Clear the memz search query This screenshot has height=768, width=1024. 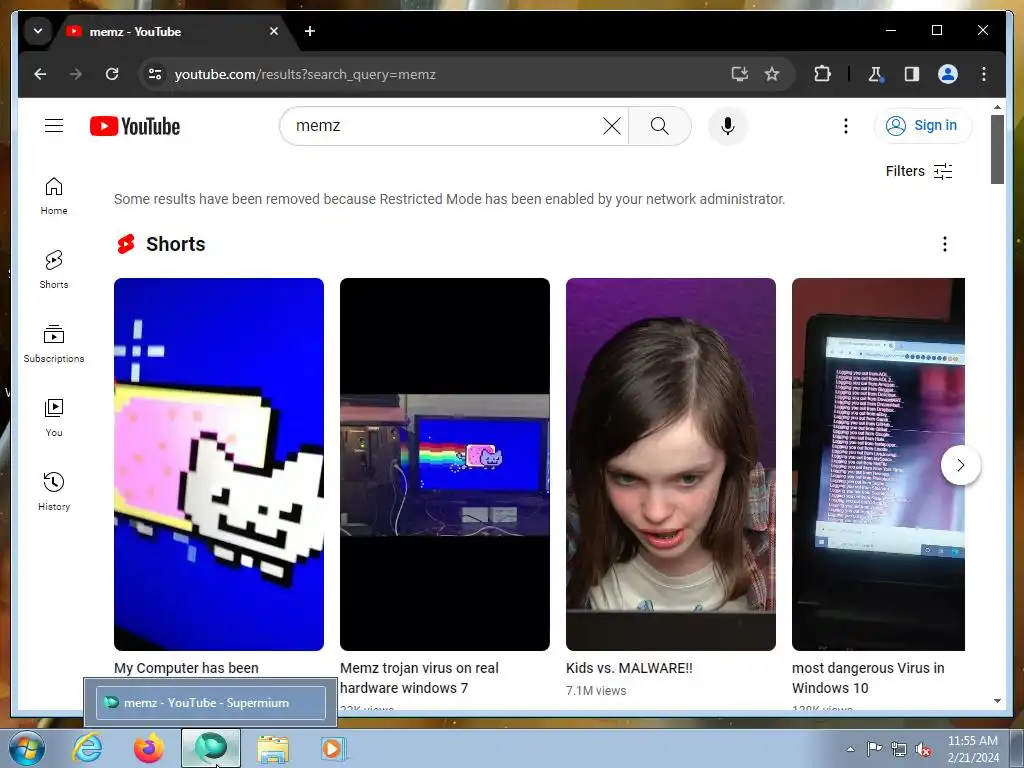pyautogui.click(x=611, y=125)
